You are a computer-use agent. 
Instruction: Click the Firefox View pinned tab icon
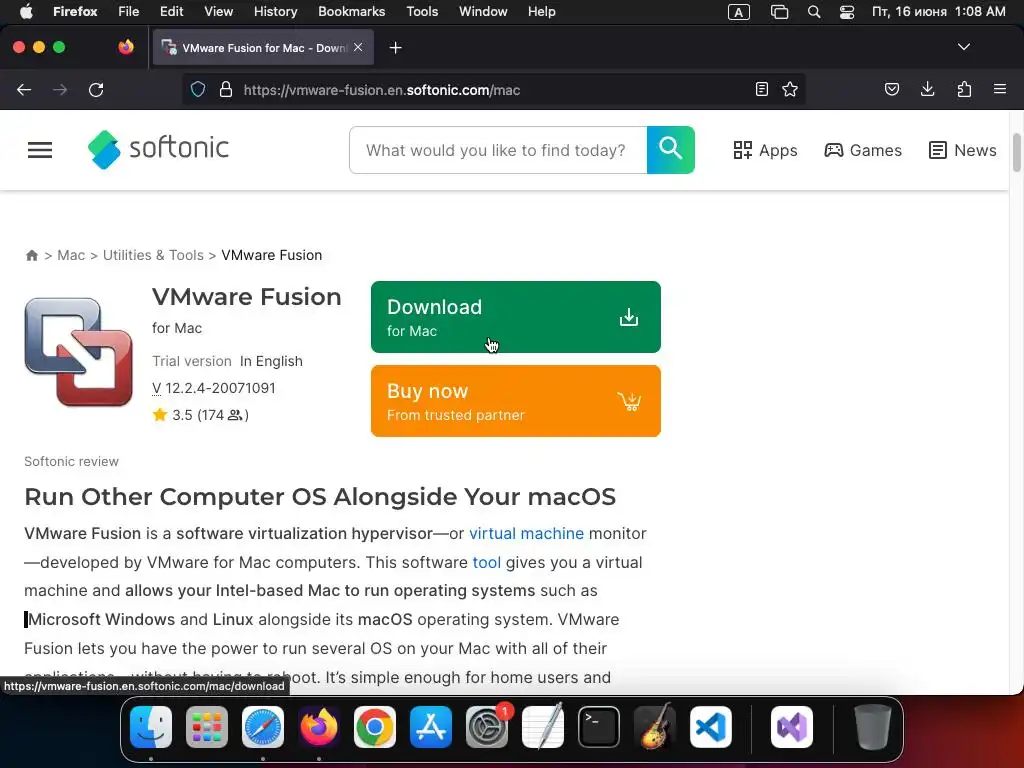(125, 47)
